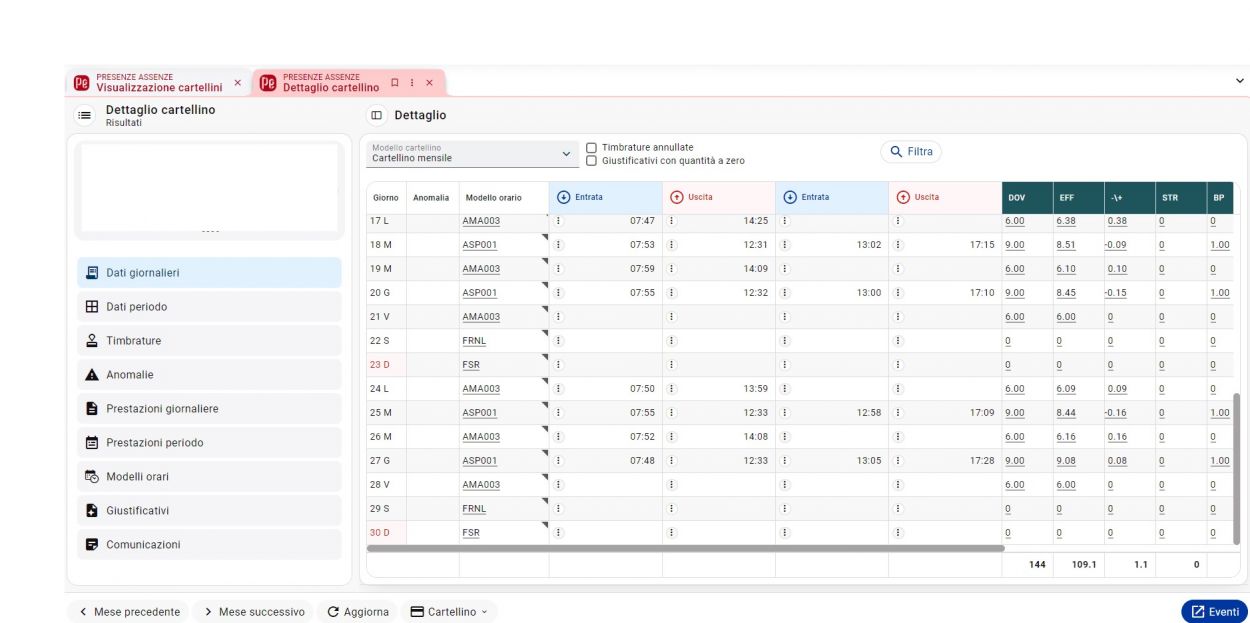1250x623 pixels.
Task: Open Timbrature section
Action: tap(209, 341)
